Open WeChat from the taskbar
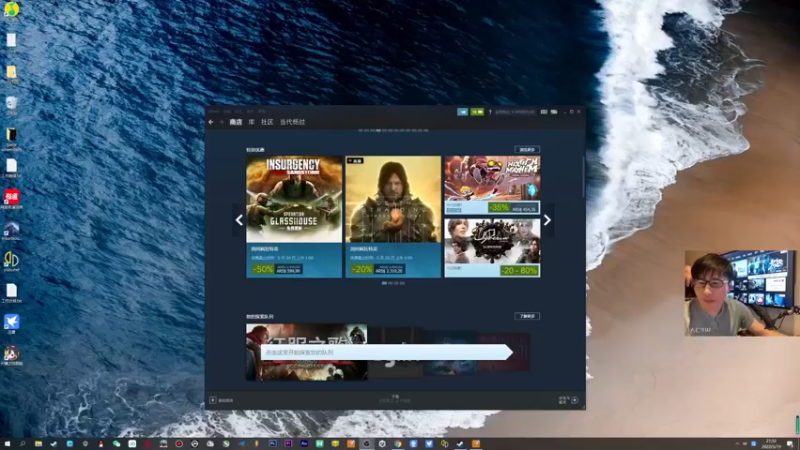The width and height of the screenshot is (800, 450). coord(116,444)
